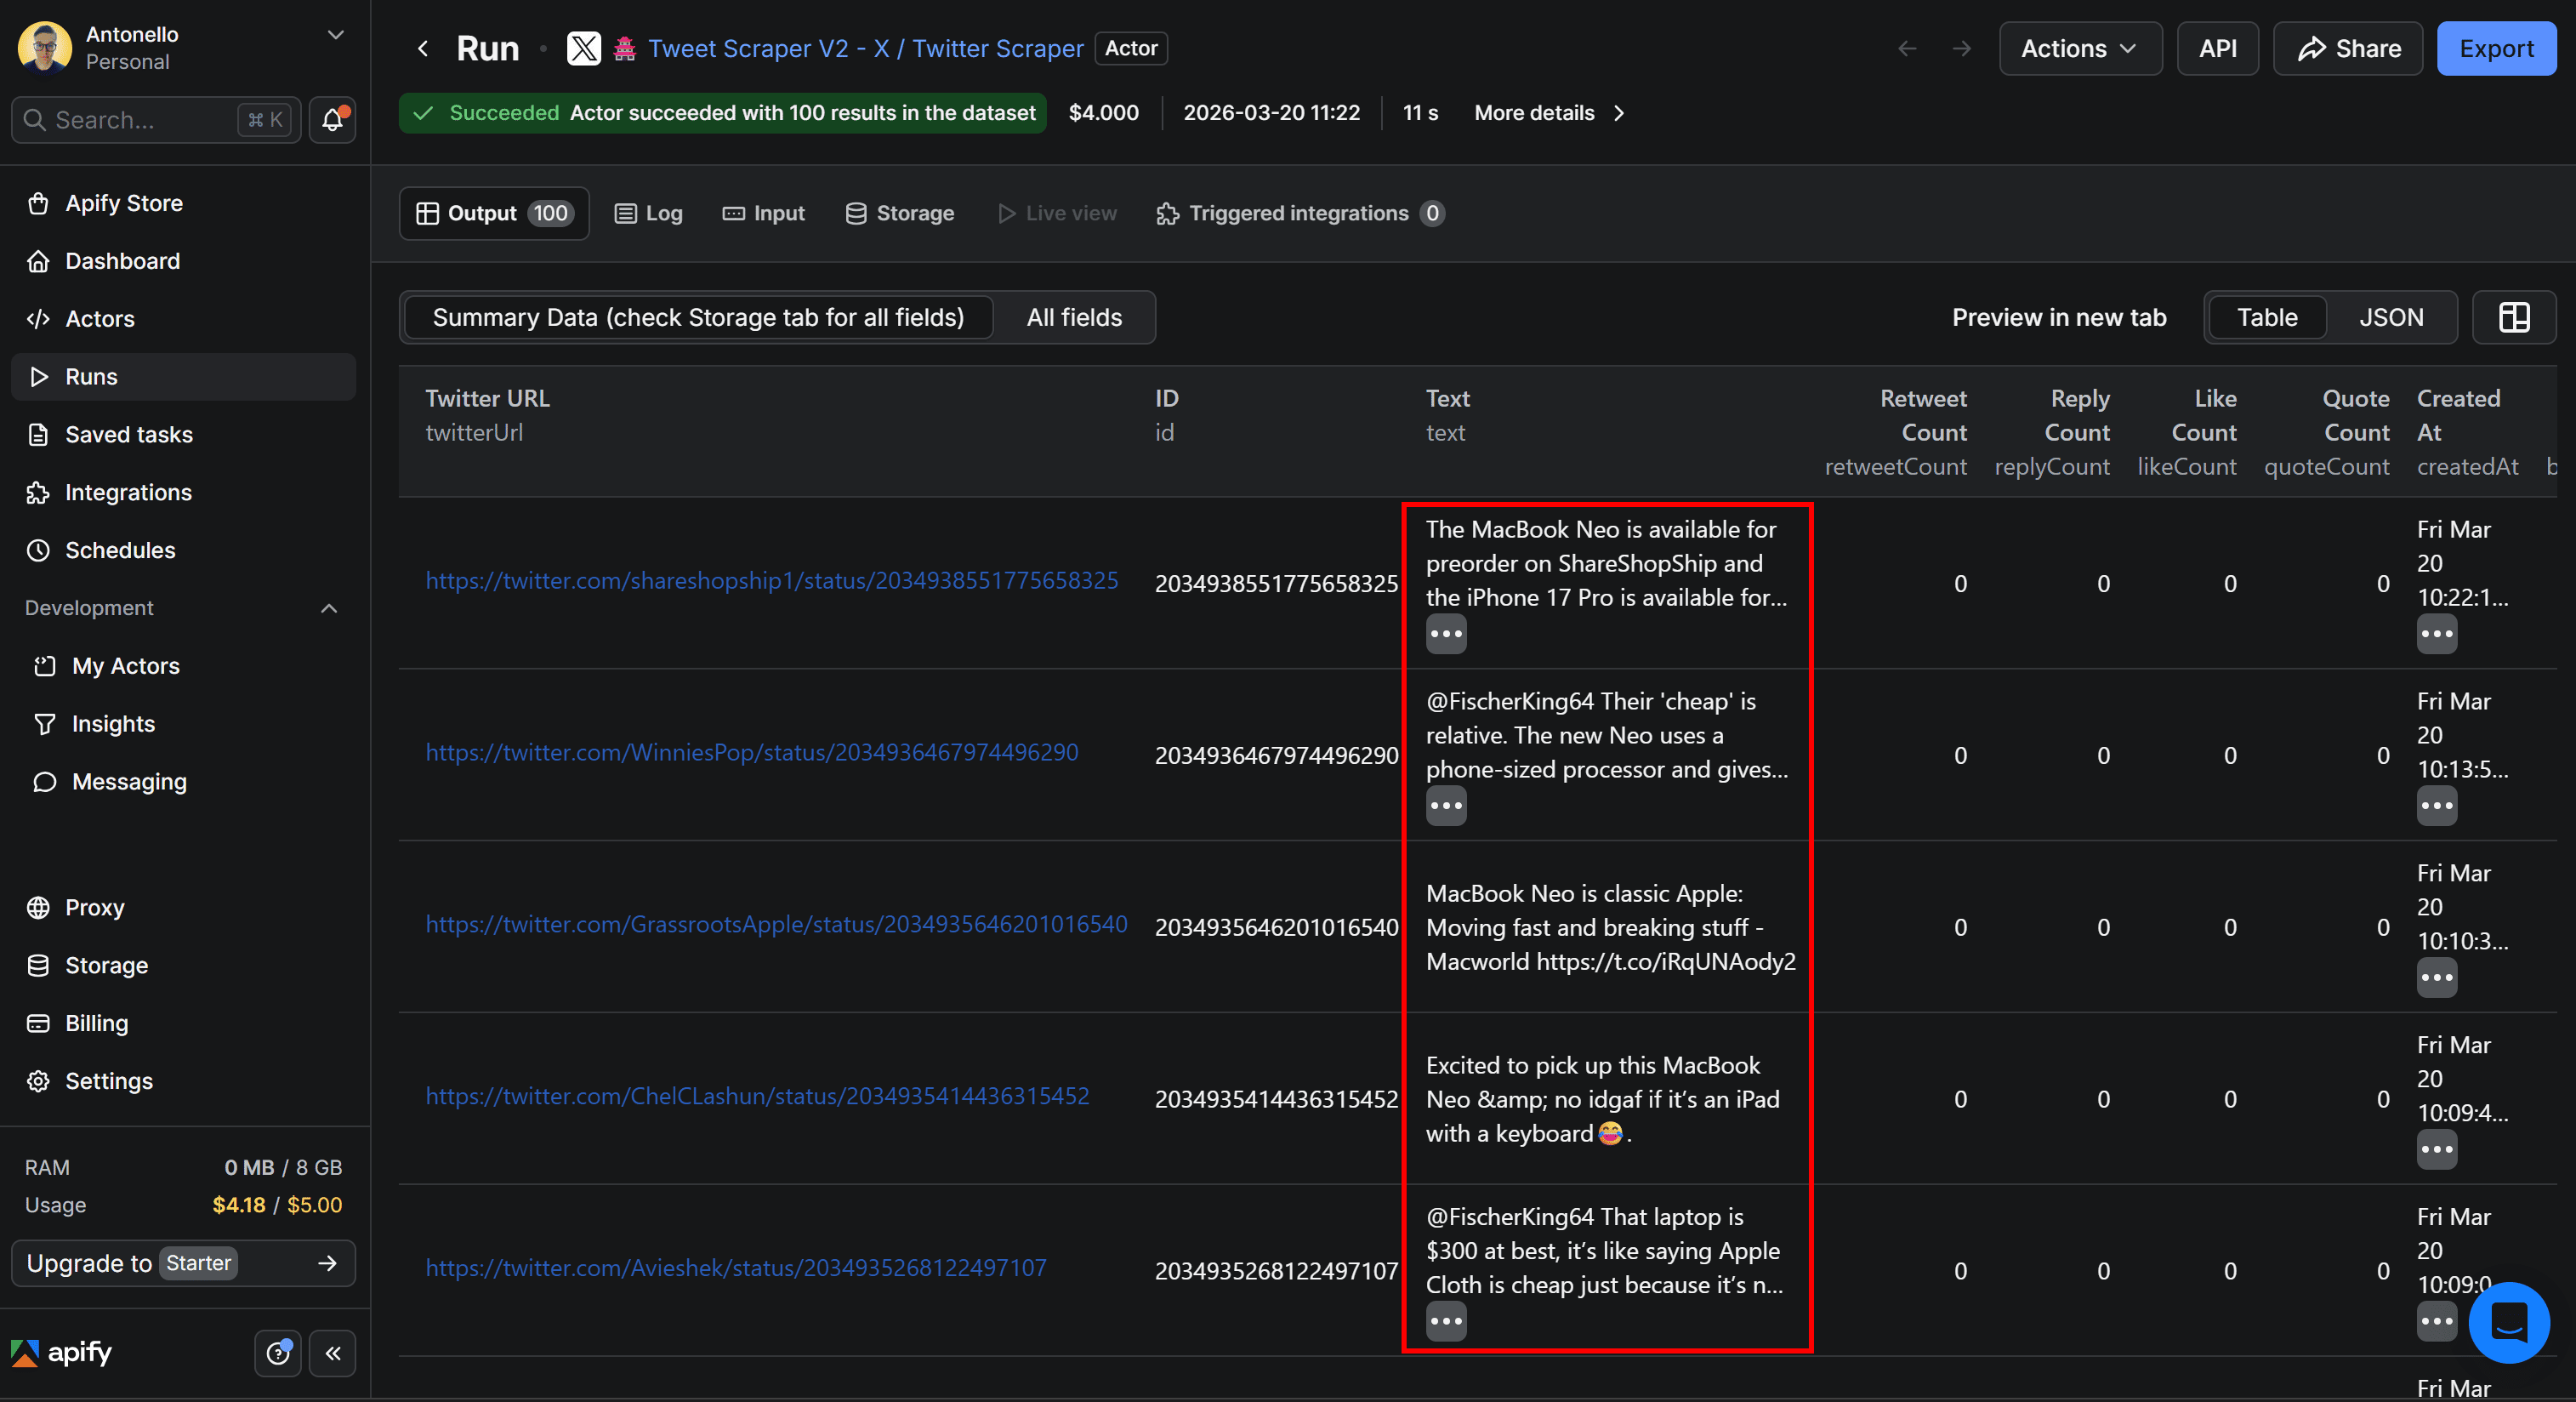
Task: Expand the Antonello account menu
Action: (x=336, y=35)
